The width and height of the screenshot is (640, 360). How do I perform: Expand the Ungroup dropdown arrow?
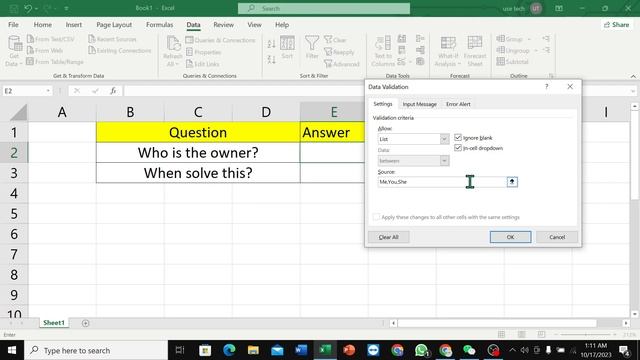tap(536, 51)
